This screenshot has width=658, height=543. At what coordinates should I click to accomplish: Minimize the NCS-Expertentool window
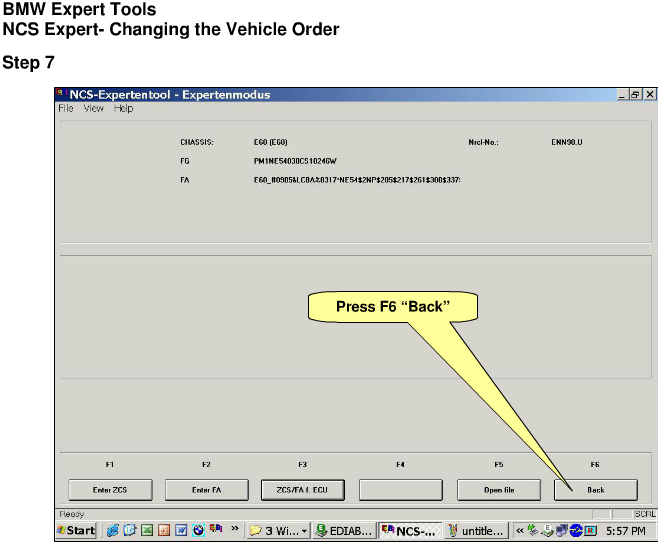point(622,94)
